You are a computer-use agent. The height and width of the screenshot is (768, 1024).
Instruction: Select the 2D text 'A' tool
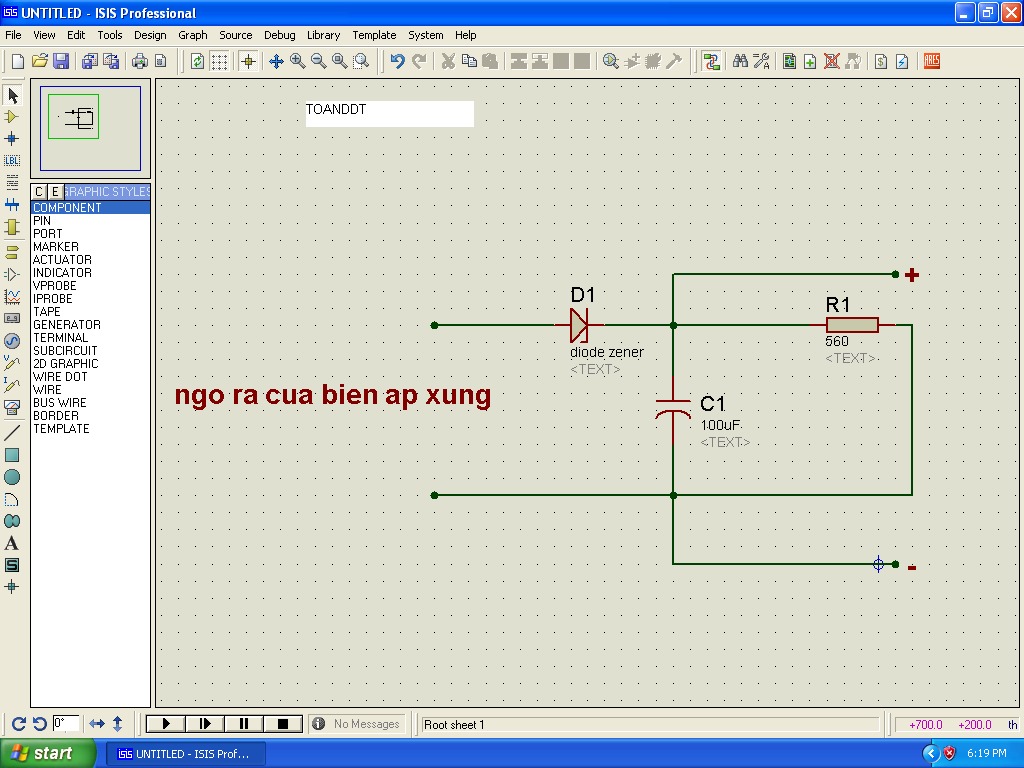[12, 543]
